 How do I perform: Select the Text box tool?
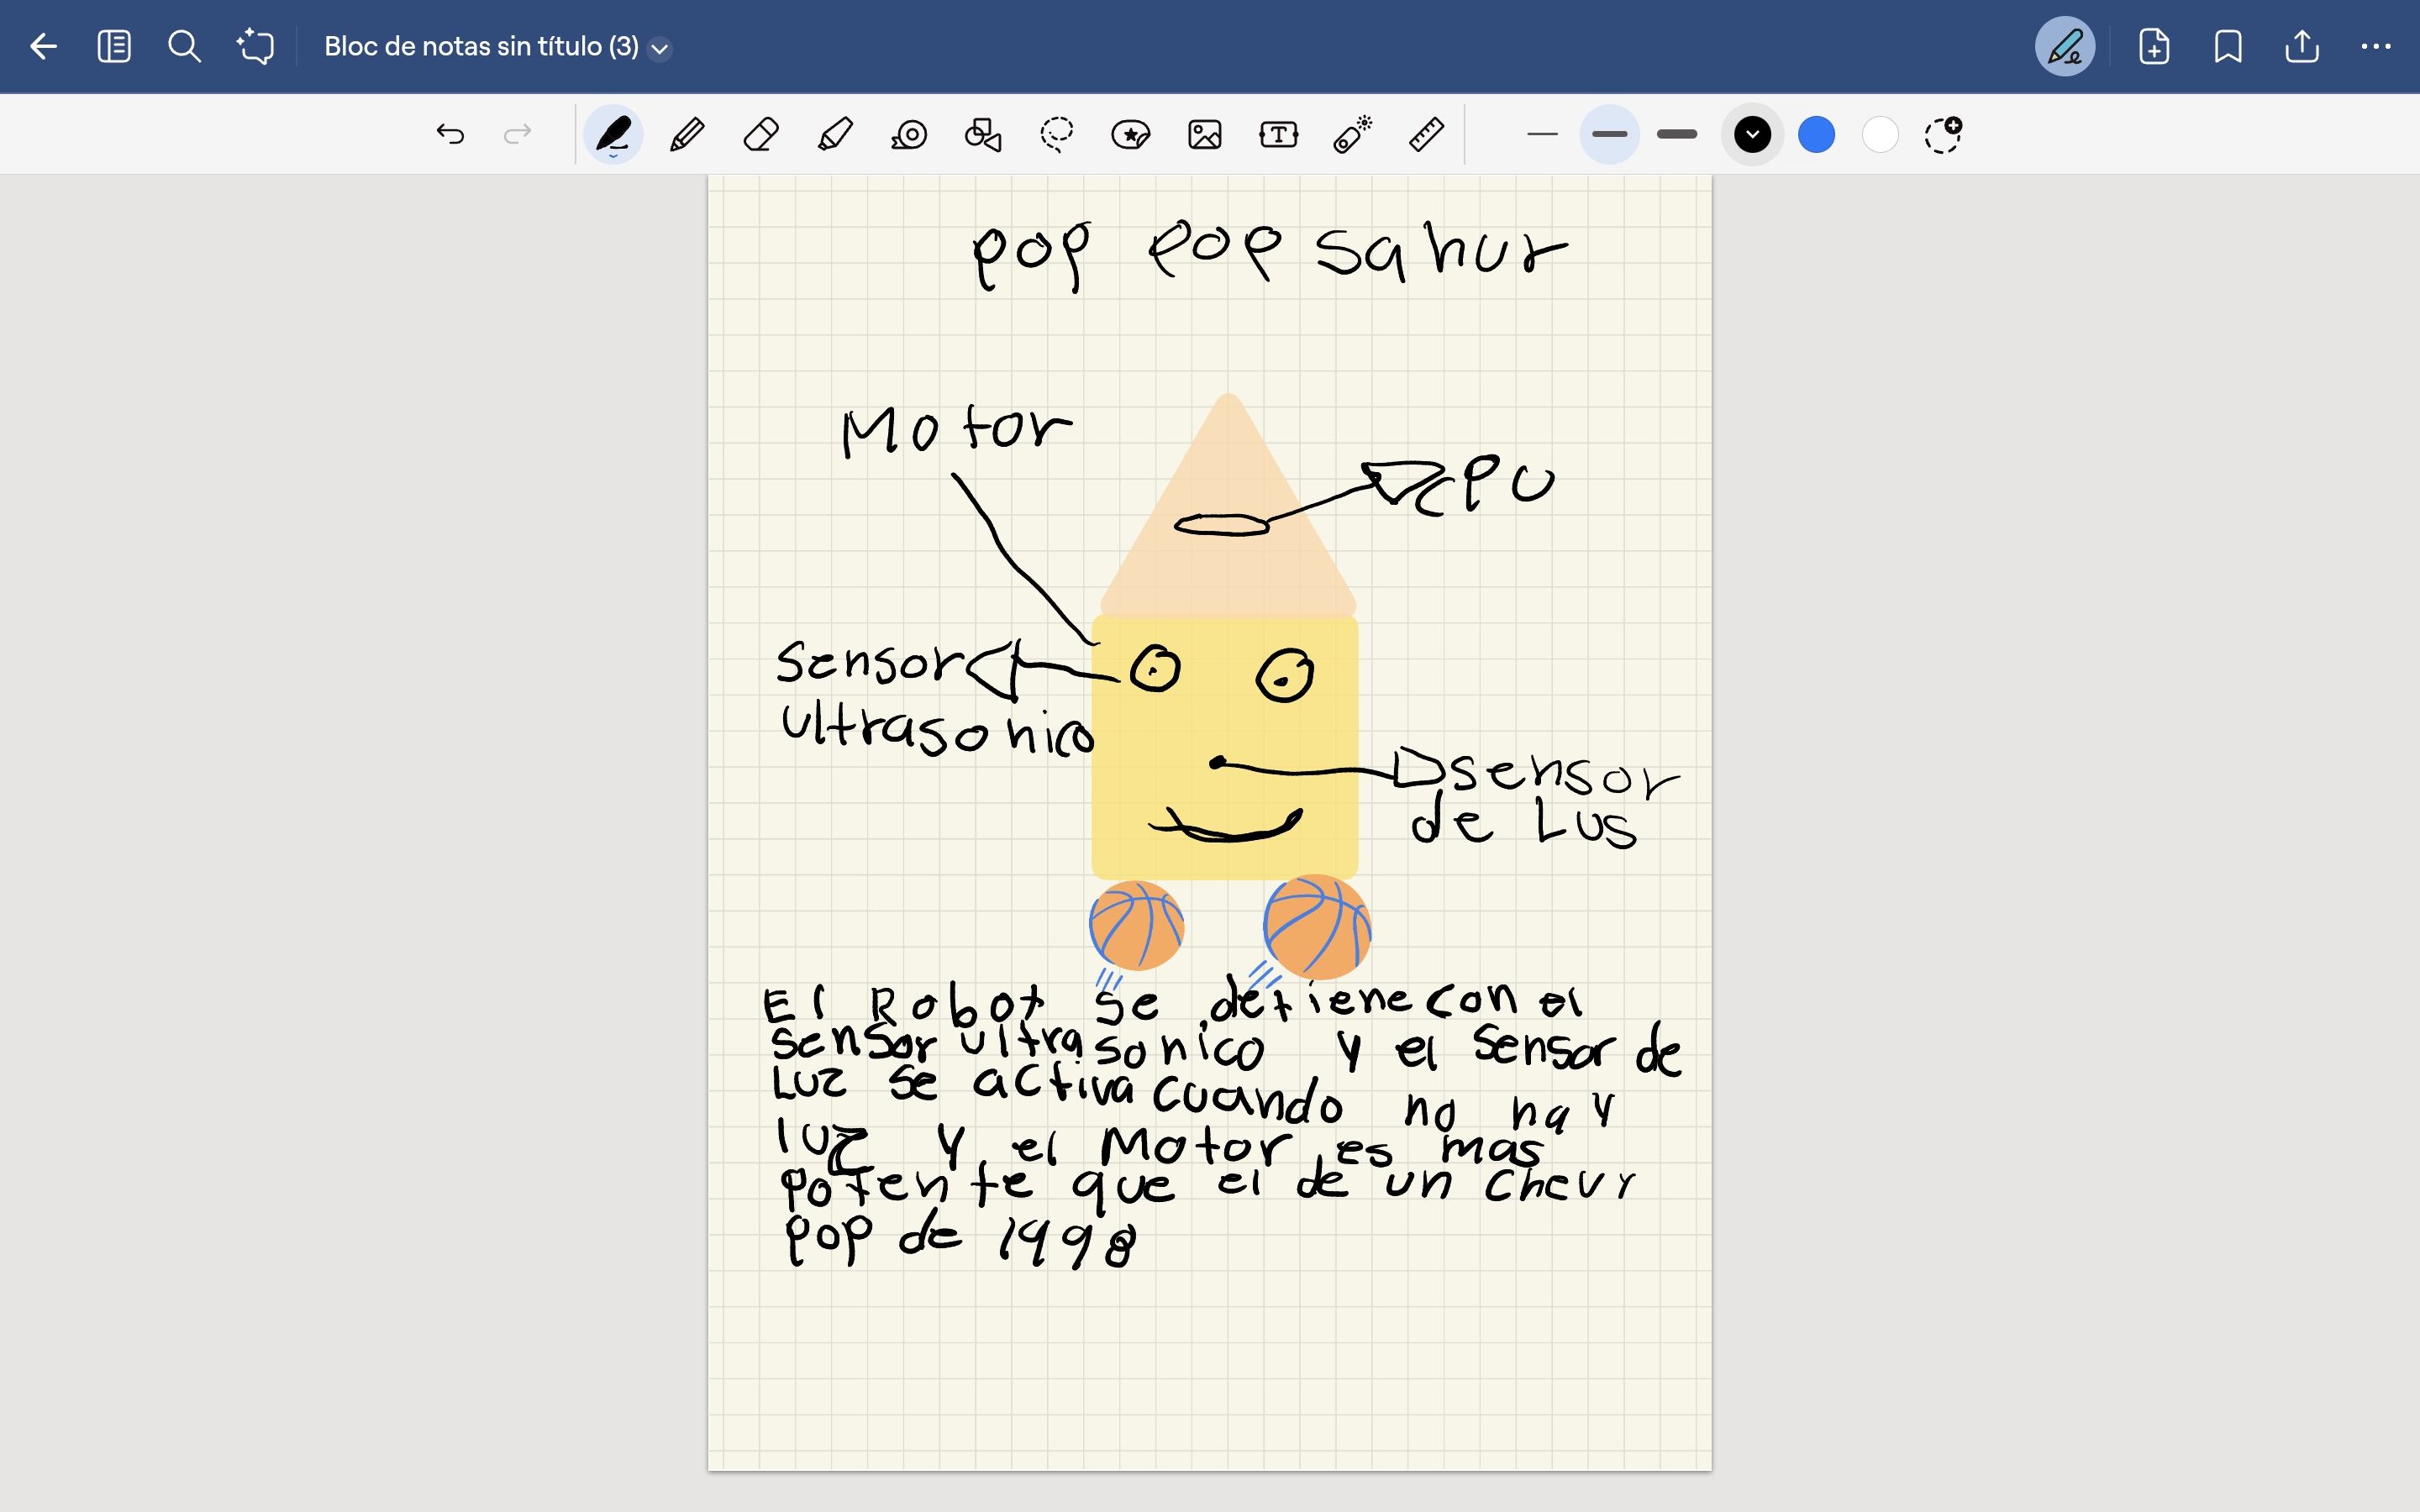tap(1278, 134)
